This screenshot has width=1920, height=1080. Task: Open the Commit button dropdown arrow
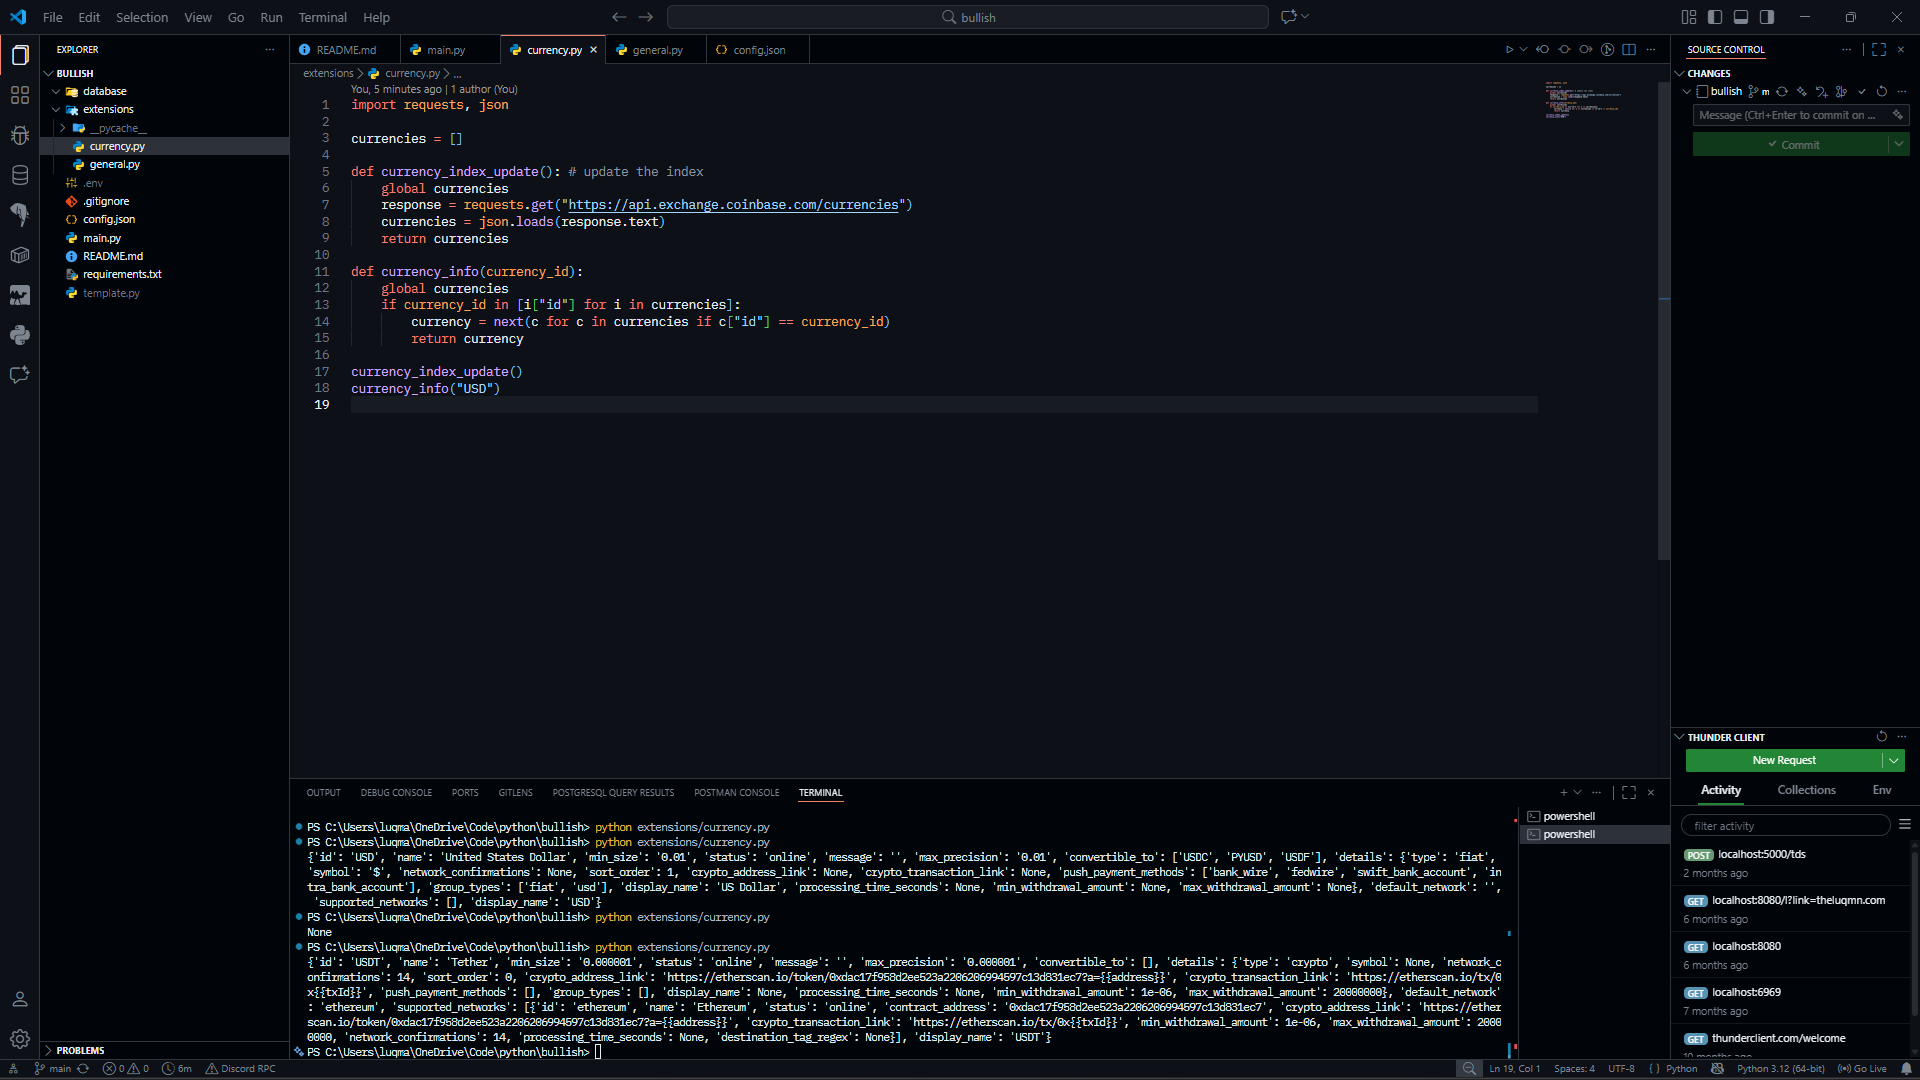[x=1899, y=145]
